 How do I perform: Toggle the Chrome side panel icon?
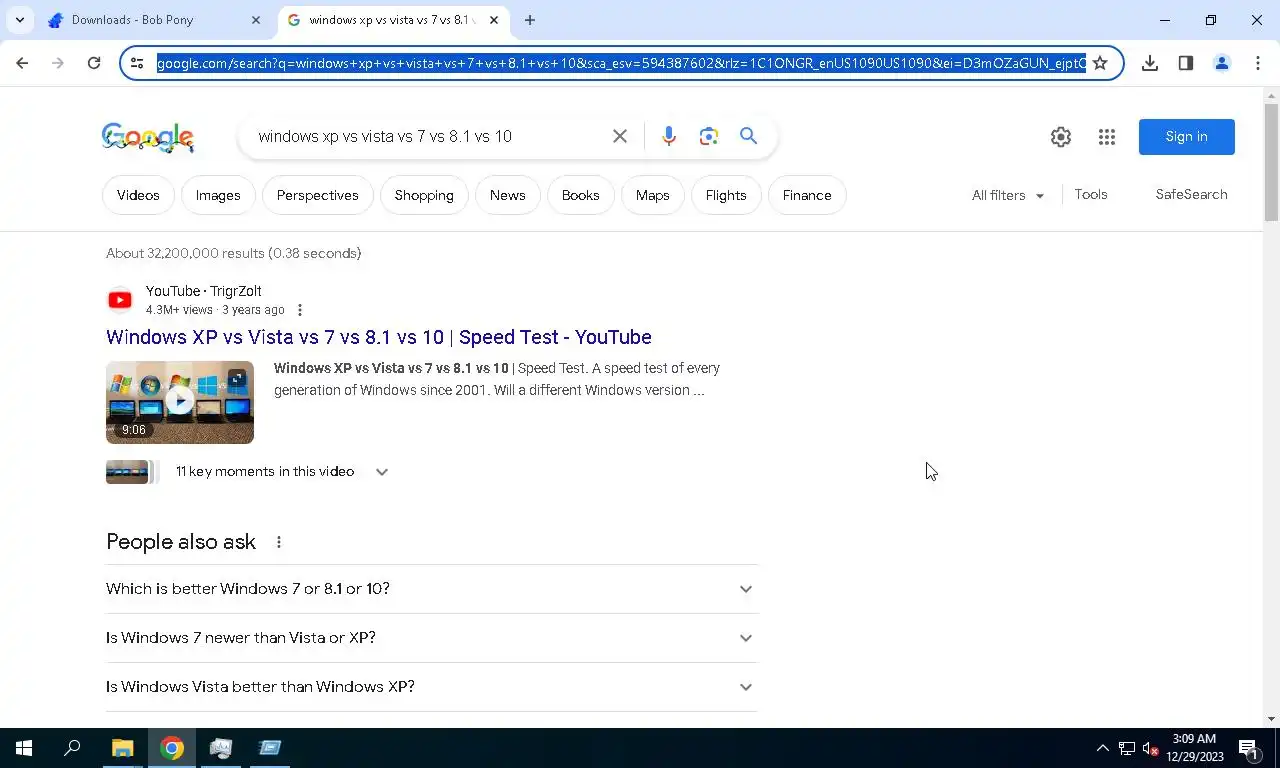pyautogui.click(x=1186, y=63)
